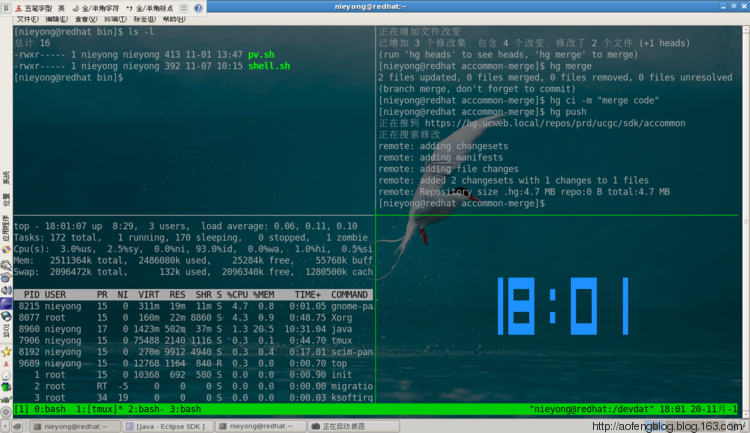Image resolution: width=750 pixels, height=433 pixels.
Task: Click the 3:bash tmux window label
Action: (x=185, y=409)
